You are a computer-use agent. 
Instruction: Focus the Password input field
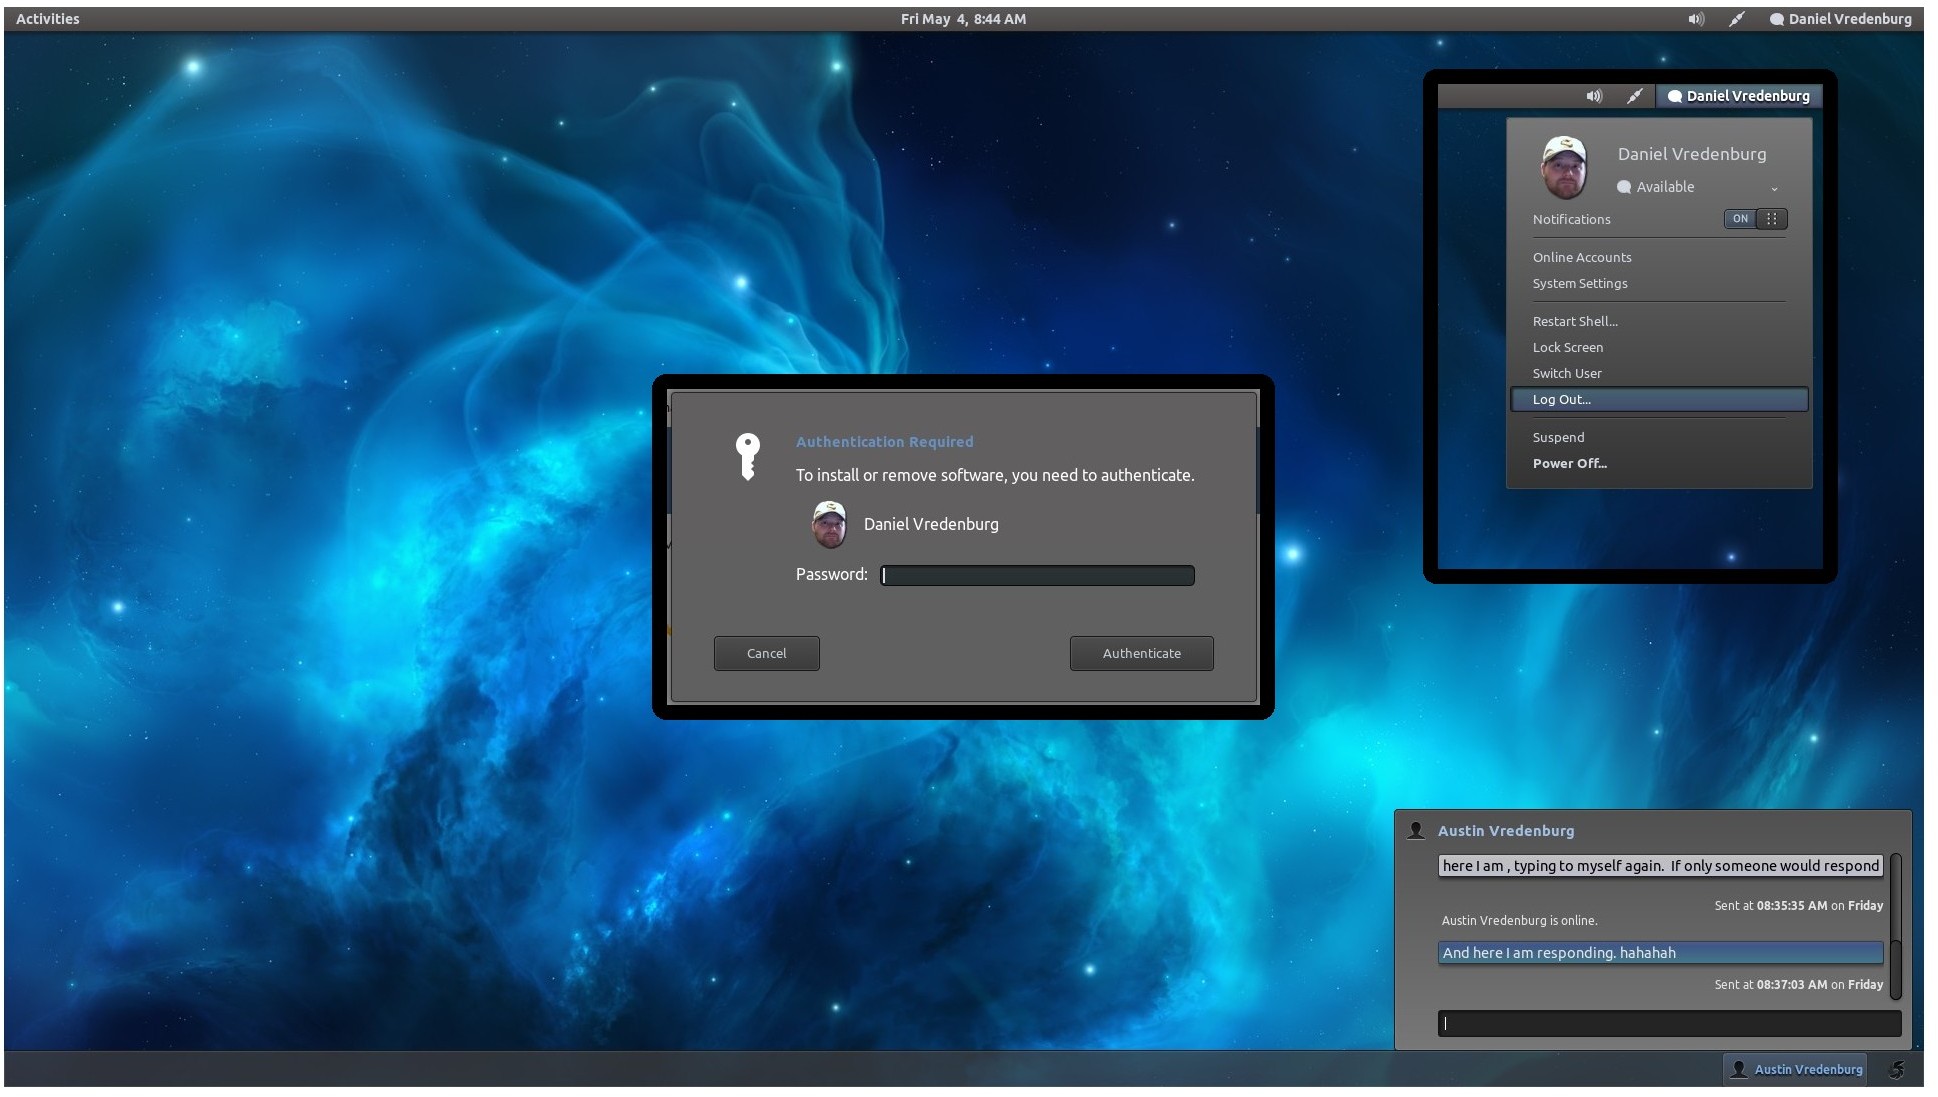click(1037, 575)
